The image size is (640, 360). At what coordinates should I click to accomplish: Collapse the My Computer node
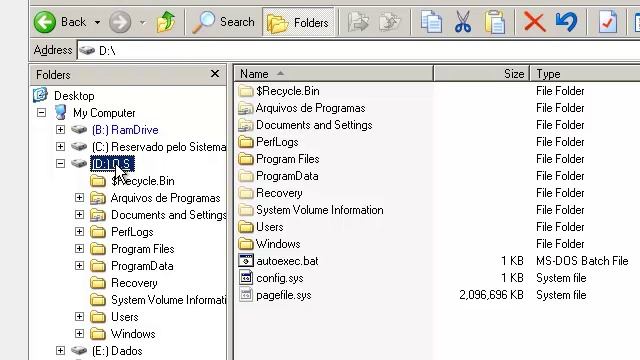click(41, 113)
